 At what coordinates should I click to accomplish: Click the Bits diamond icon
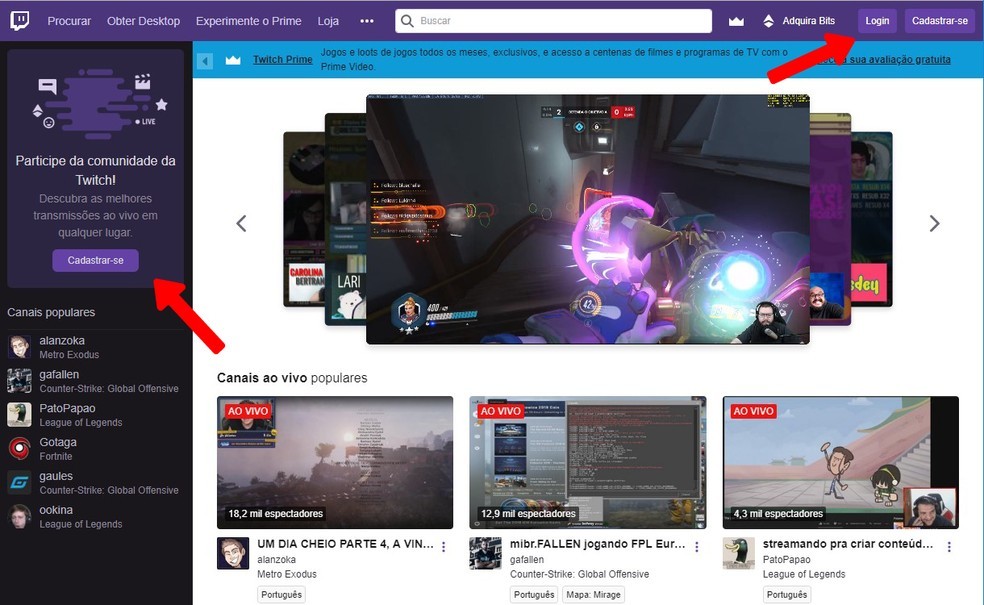768,21
